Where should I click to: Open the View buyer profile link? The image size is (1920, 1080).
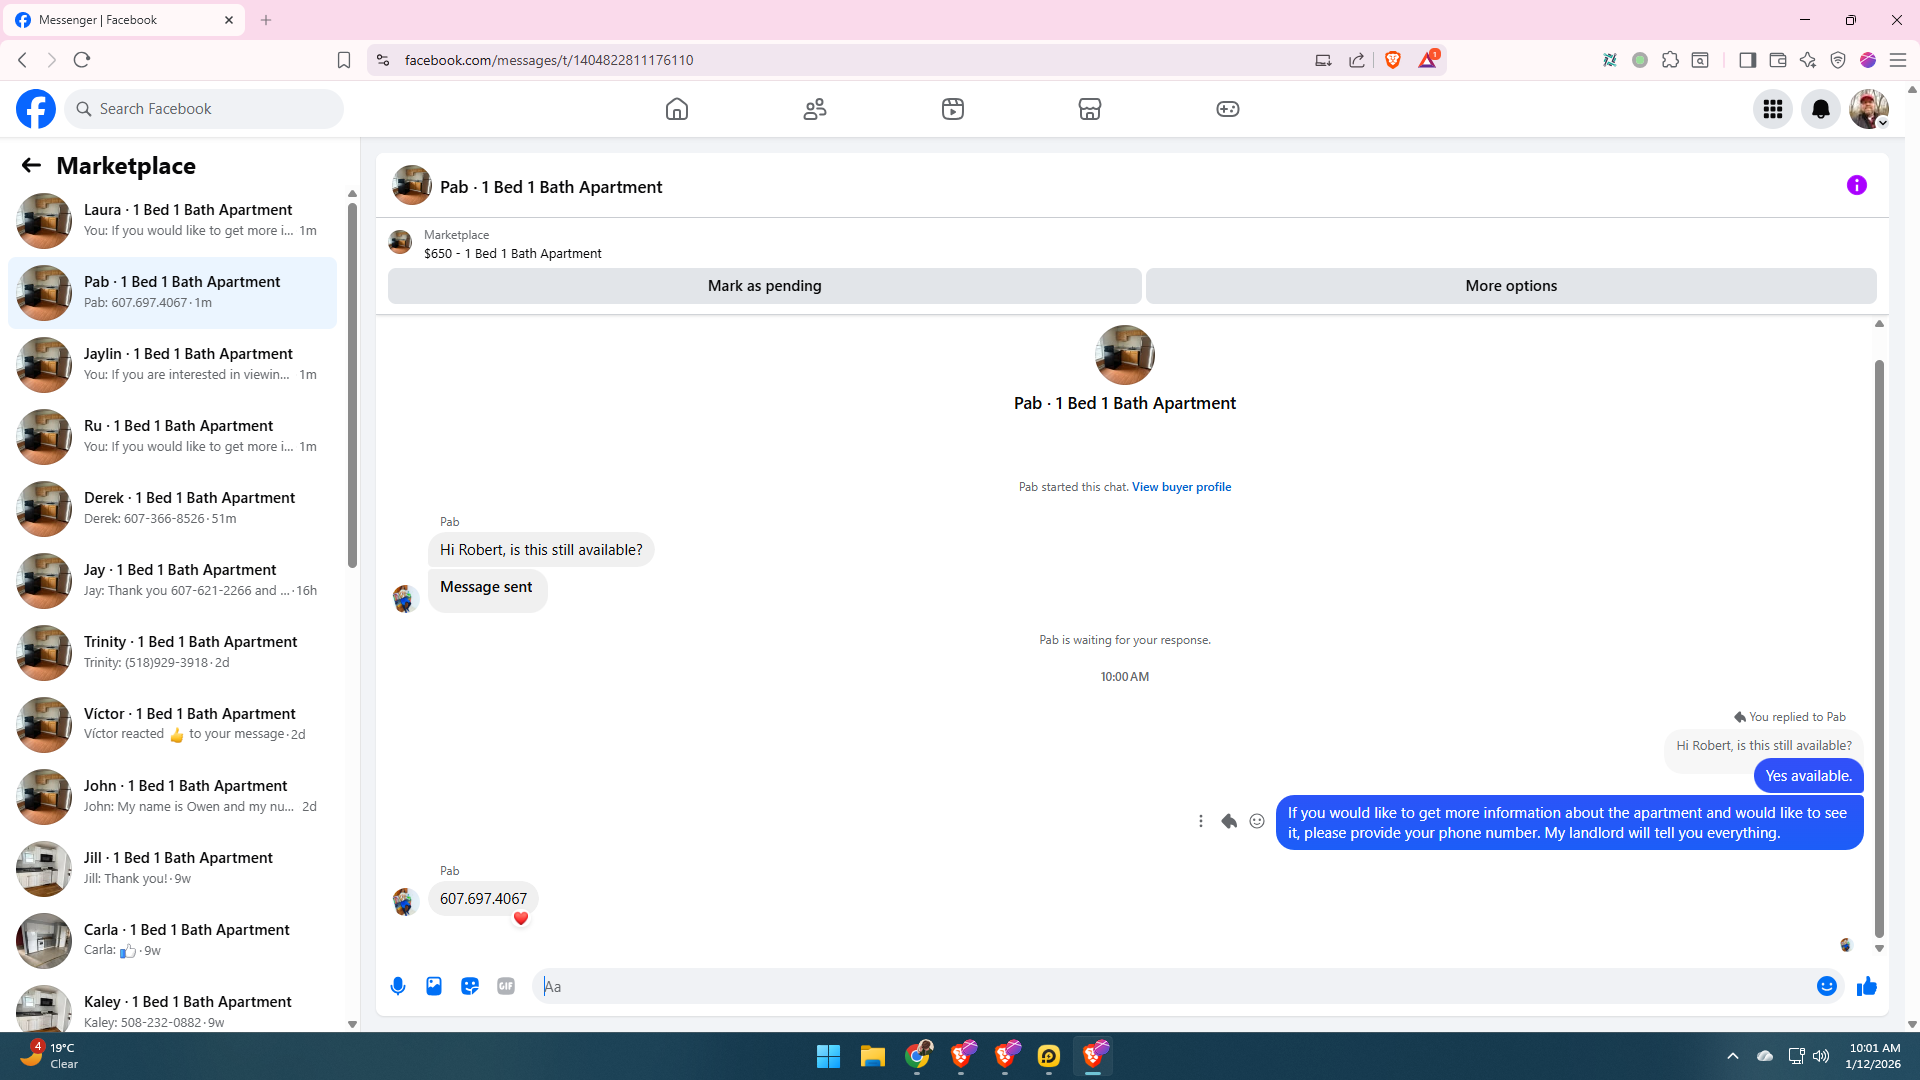1181,487
